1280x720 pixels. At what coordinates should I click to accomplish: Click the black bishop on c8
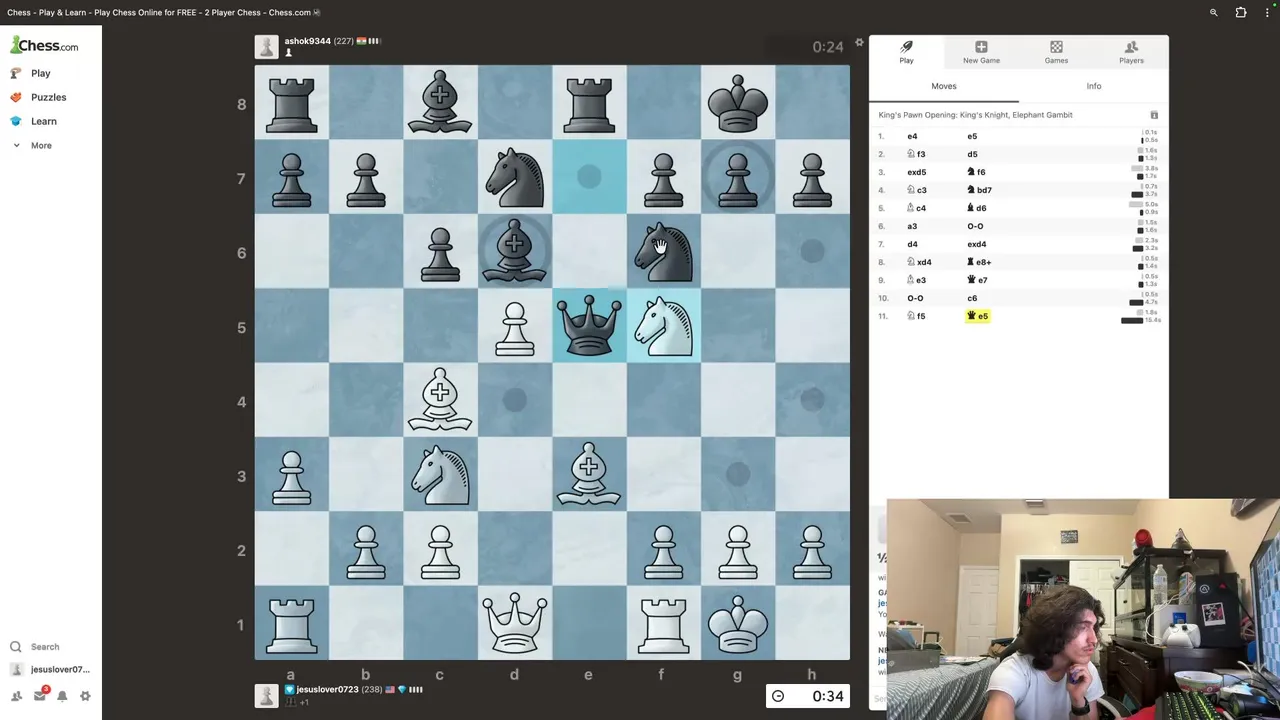440,103
